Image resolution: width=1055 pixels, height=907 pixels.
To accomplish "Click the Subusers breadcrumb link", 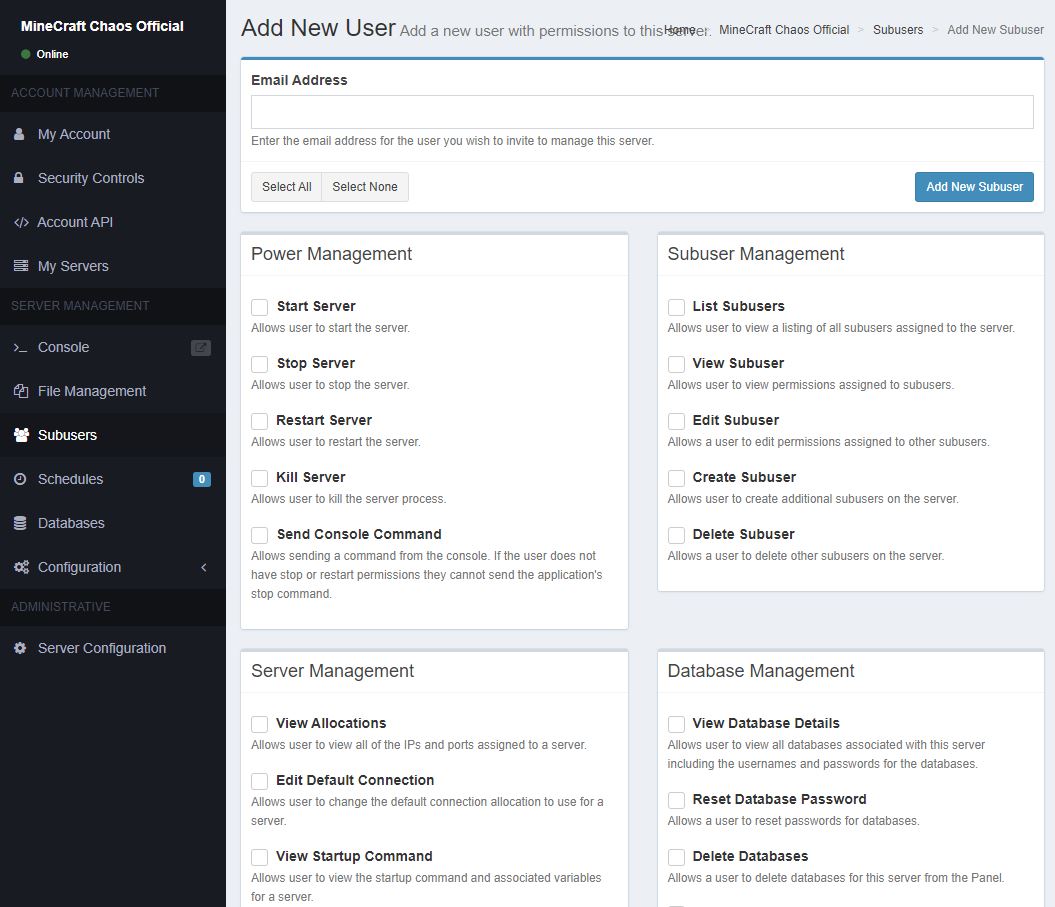I will (897, 30).
